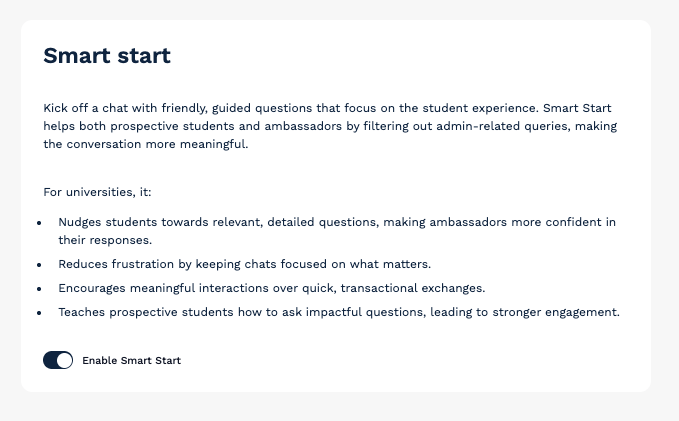Screen dimensions: 679x421
Task: Click the 'Kick off a chat' paragraph's first line
Action: tap(327, 108)
